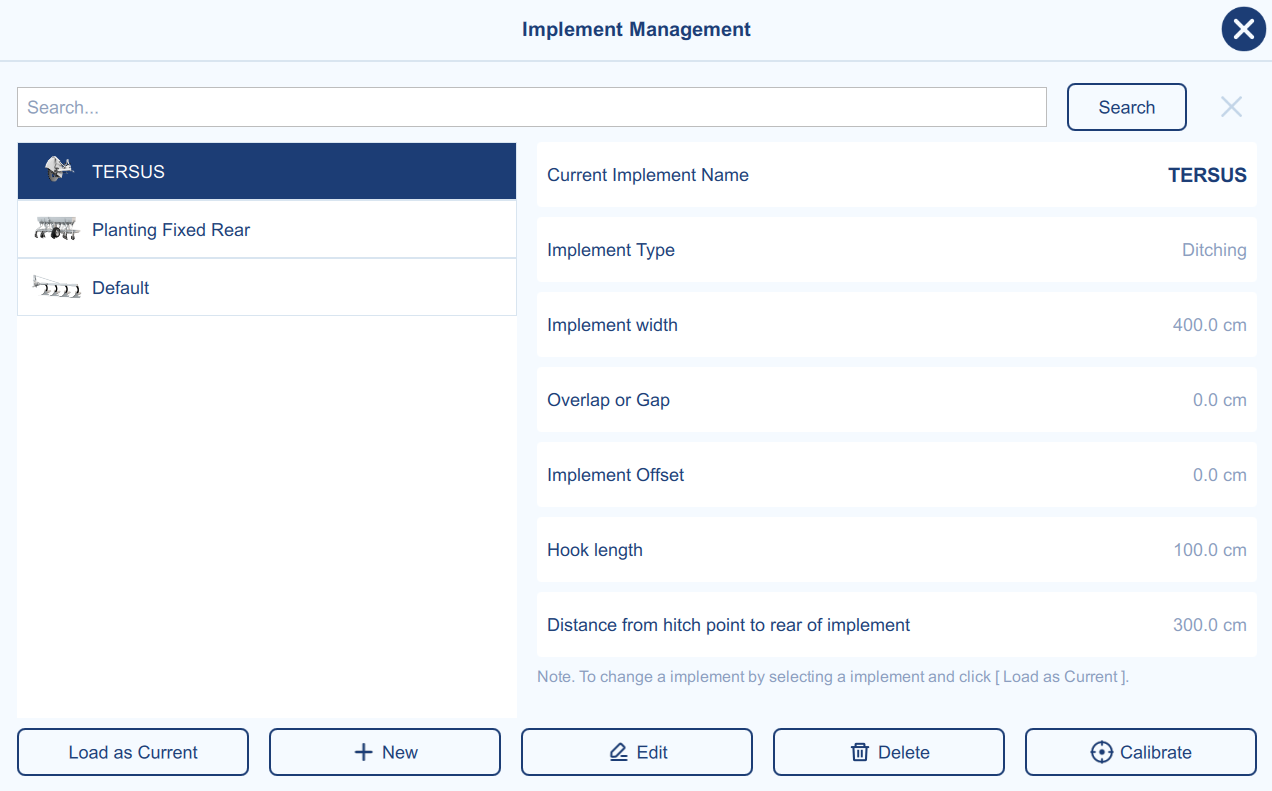The image size is (1272, 791).
Task: Click the Overlap or Gap label
Action: click(608, 400)
